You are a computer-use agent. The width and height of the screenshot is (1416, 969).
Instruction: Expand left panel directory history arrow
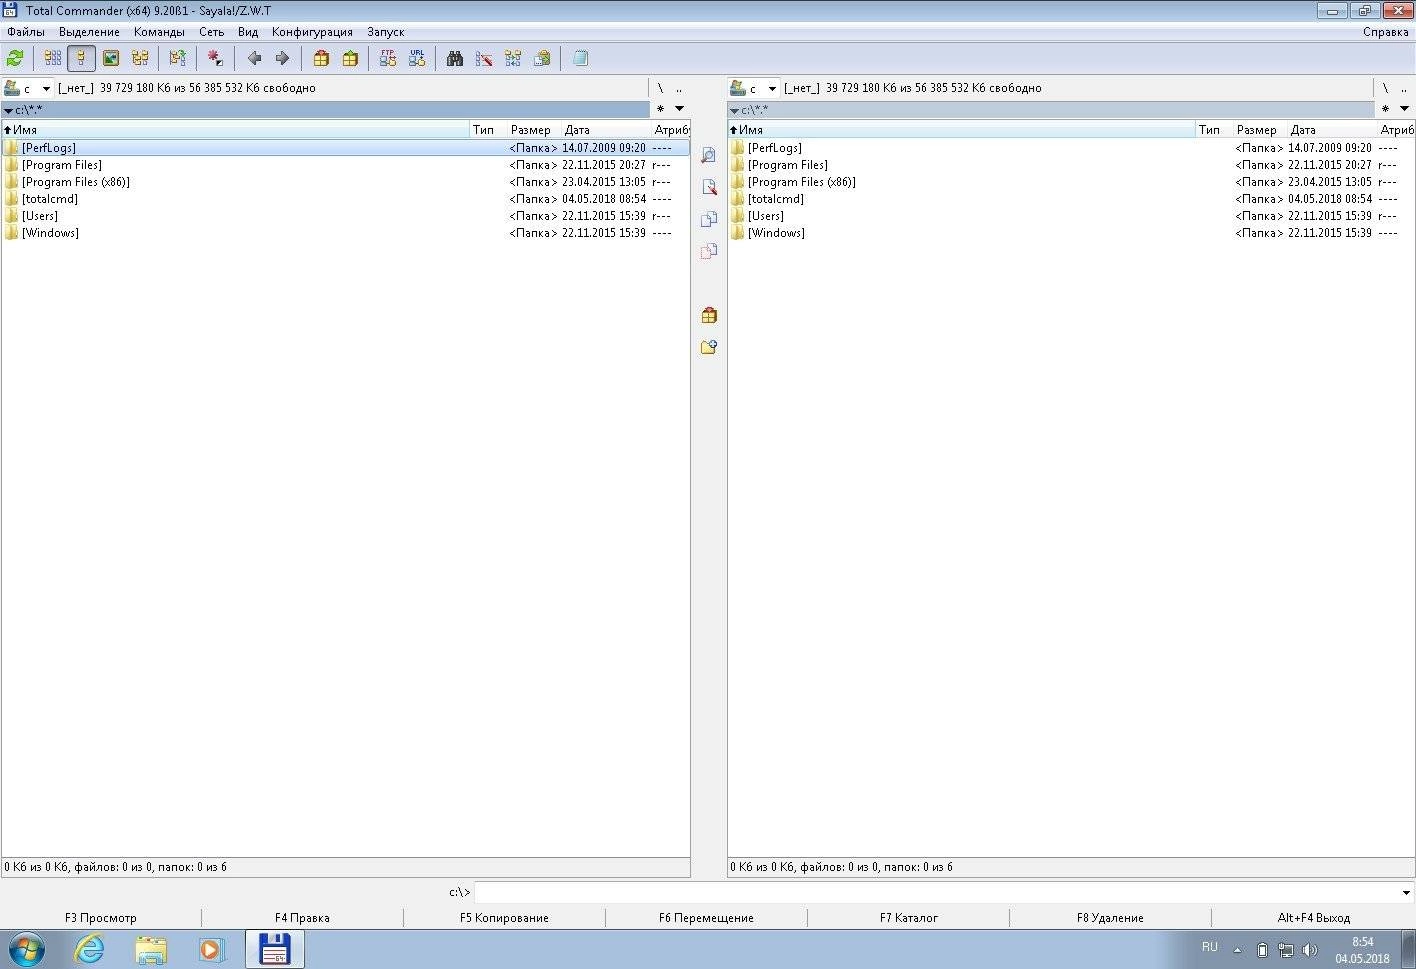[679, 108]
